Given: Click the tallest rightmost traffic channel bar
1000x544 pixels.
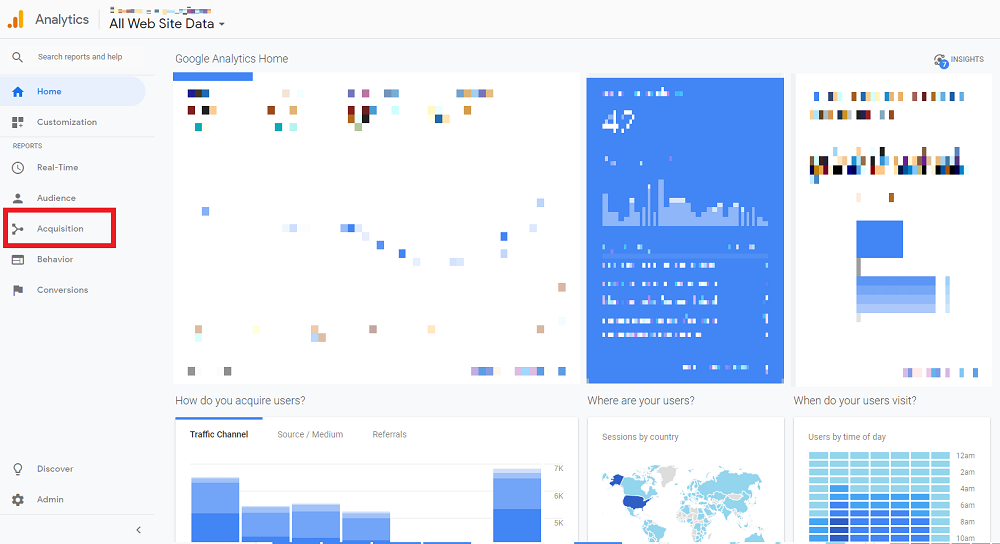Looking at the screenshot, I should [517, 506].
